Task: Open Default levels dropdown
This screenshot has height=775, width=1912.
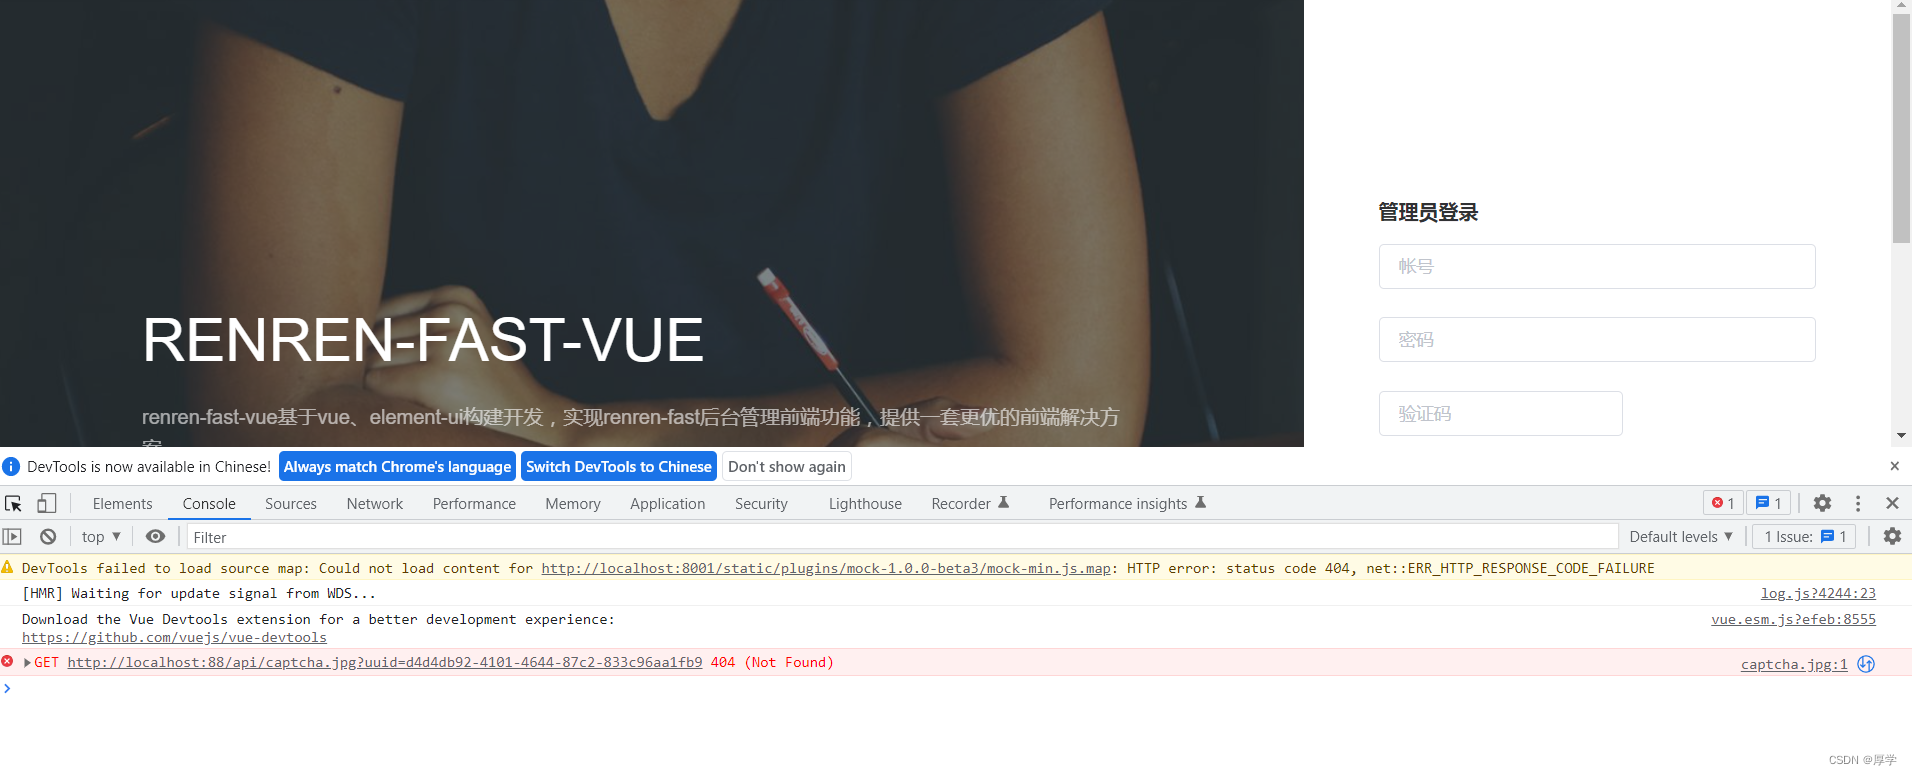Action: tap(1681, 537)
